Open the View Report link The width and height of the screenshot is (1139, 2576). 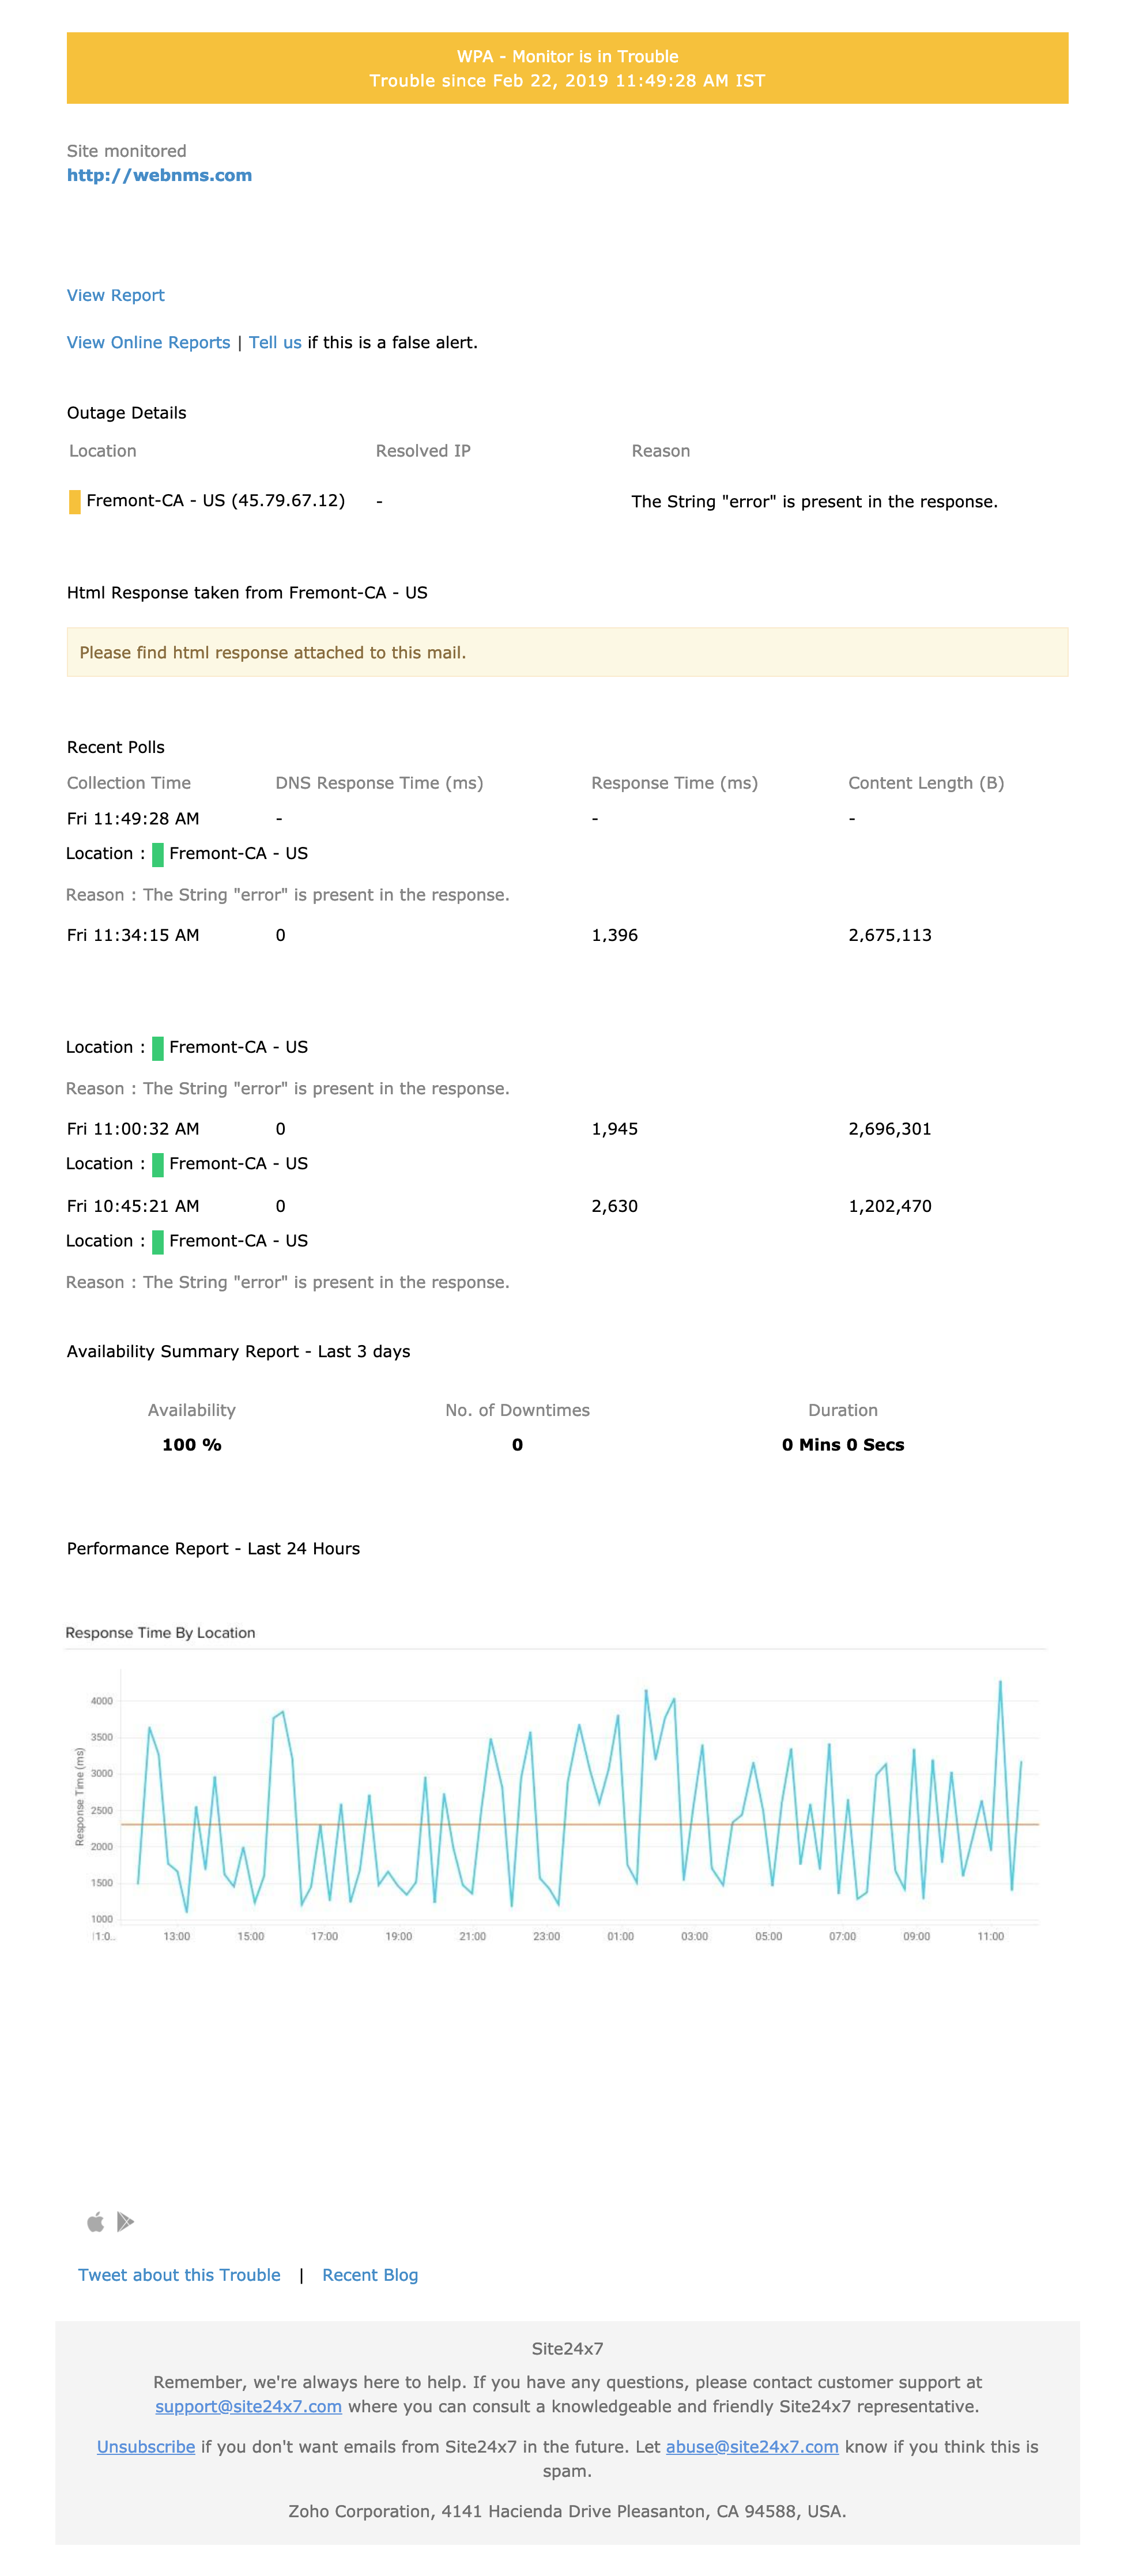coord(115,295)
